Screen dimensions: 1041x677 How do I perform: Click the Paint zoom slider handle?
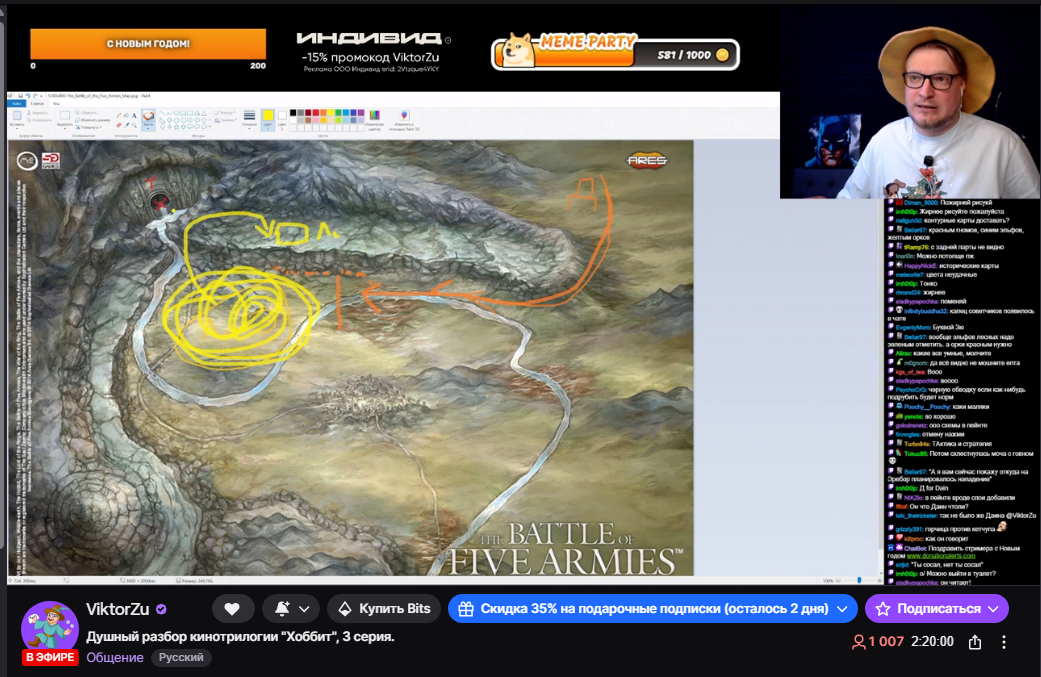coord(859,580)
